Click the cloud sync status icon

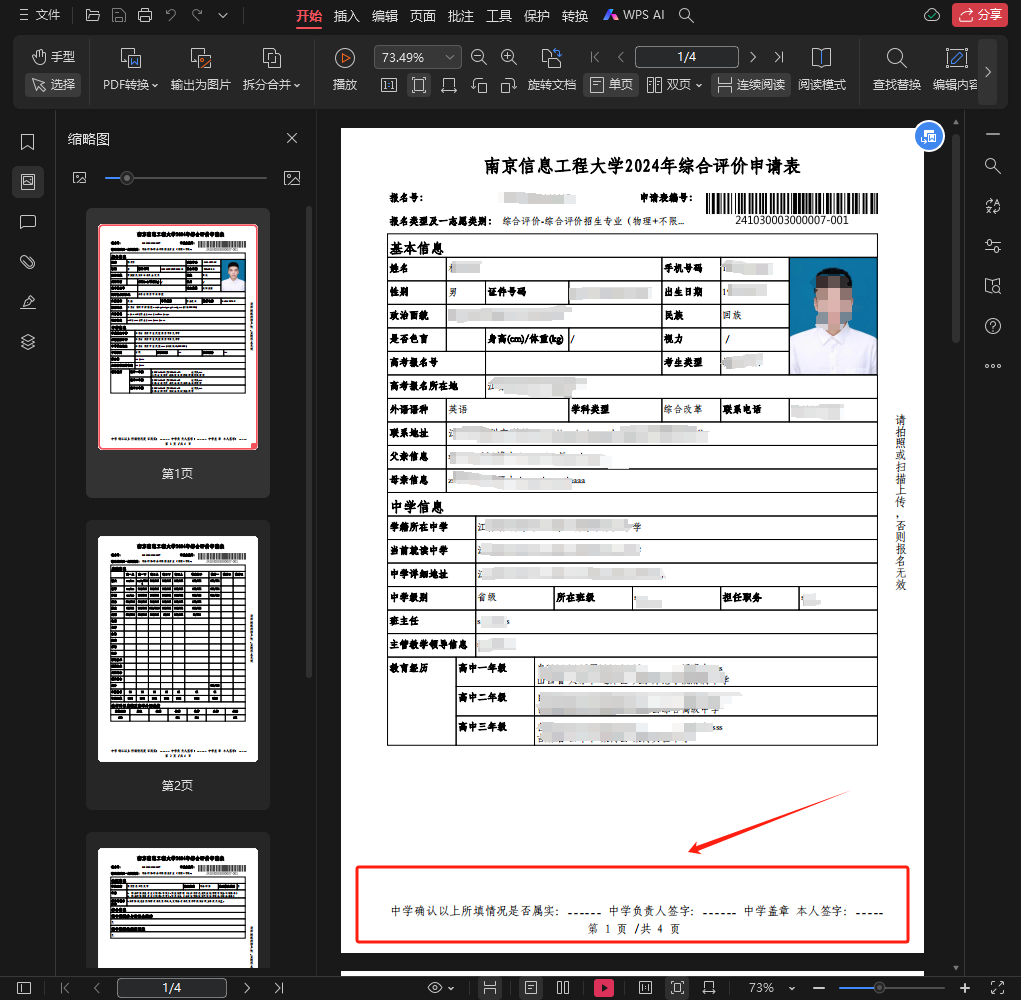[932, 15]
